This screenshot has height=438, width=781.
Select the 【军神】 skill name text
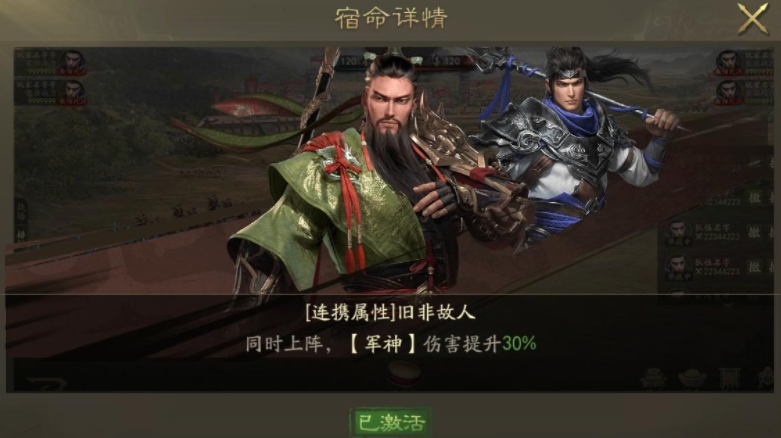pyautogui.click(x=383, y=344)
